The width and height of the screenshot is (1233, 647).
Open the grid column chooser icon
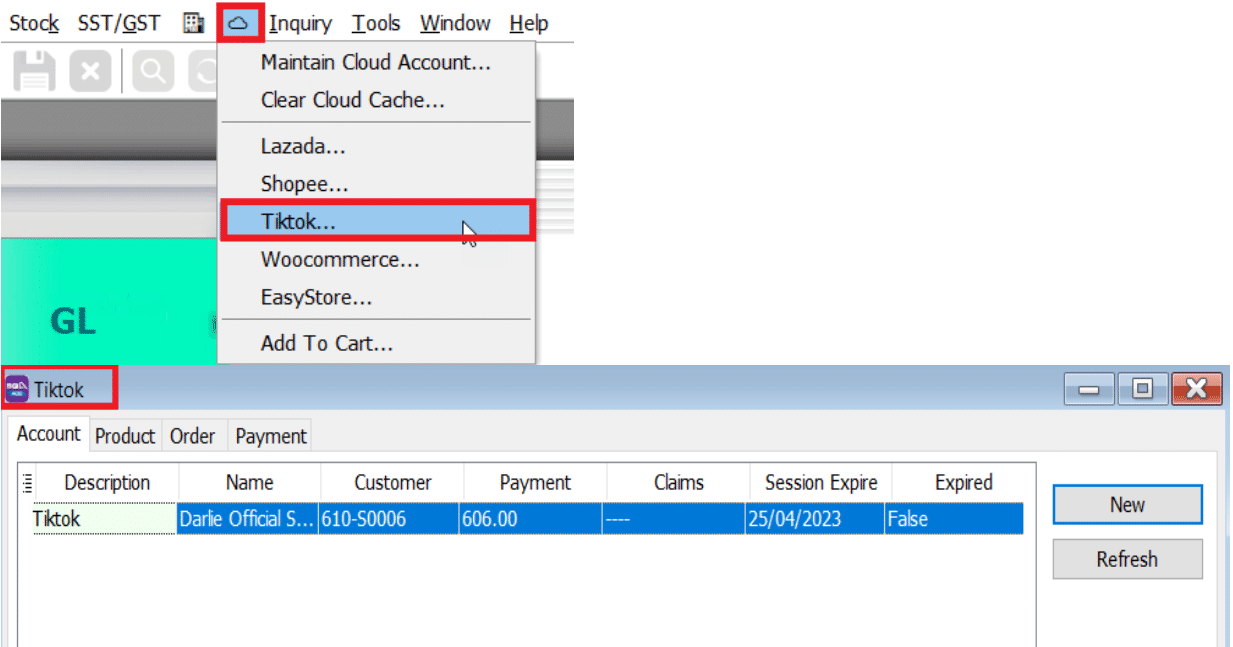point(27,483)
